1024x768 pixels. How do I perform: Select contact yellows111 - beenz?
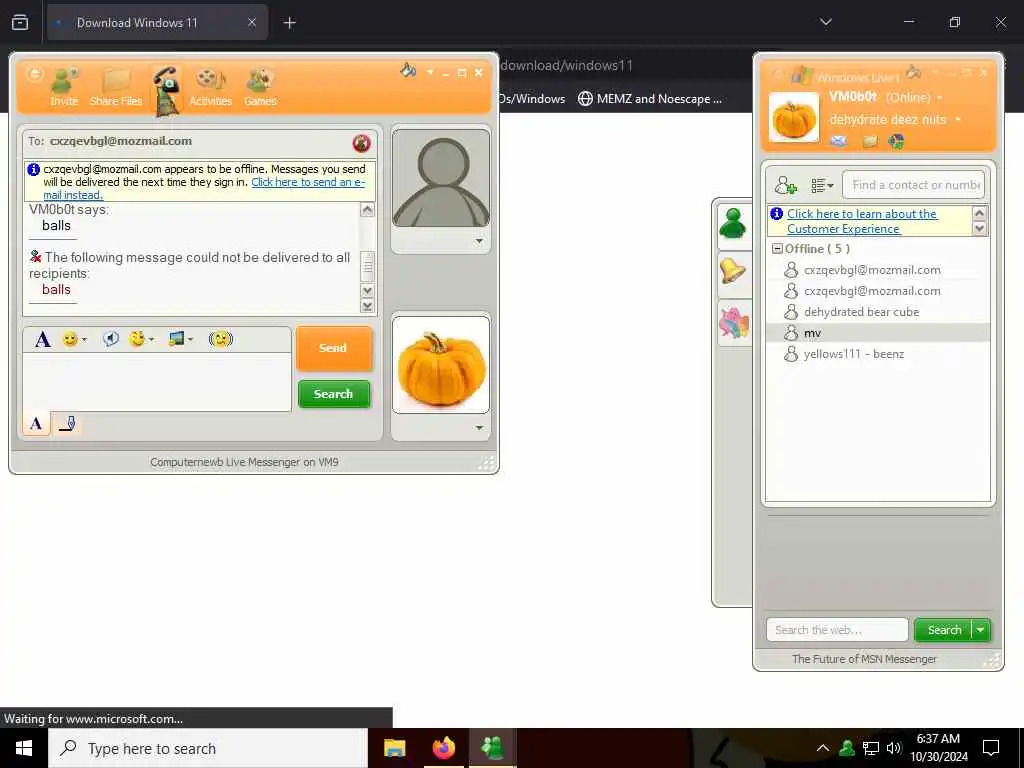[x=854, y=354]
